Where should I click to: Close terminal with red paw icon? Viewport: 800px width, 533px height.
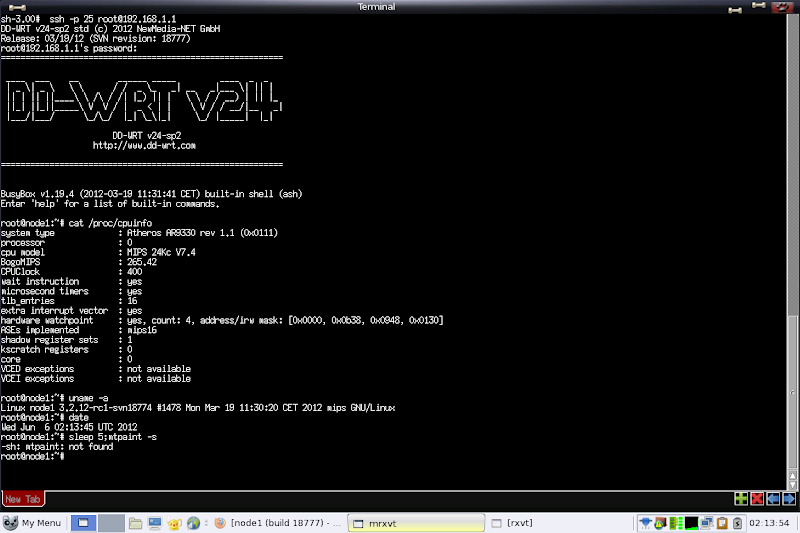(782, 7)
